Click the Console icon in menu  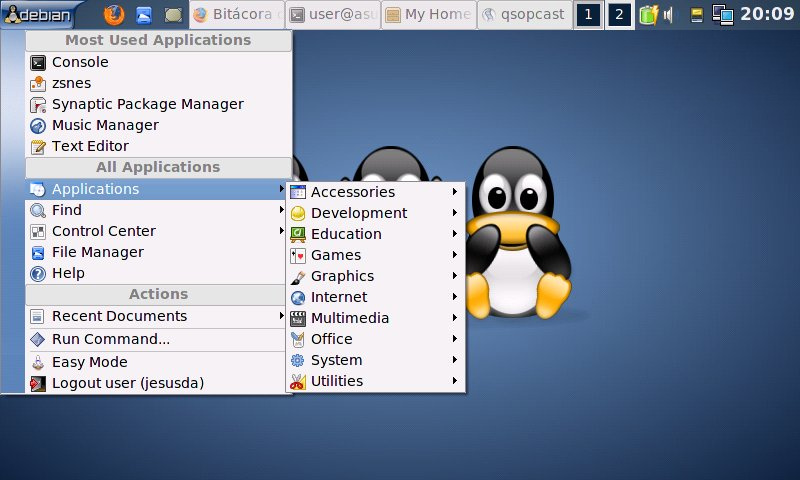[38, 63]
